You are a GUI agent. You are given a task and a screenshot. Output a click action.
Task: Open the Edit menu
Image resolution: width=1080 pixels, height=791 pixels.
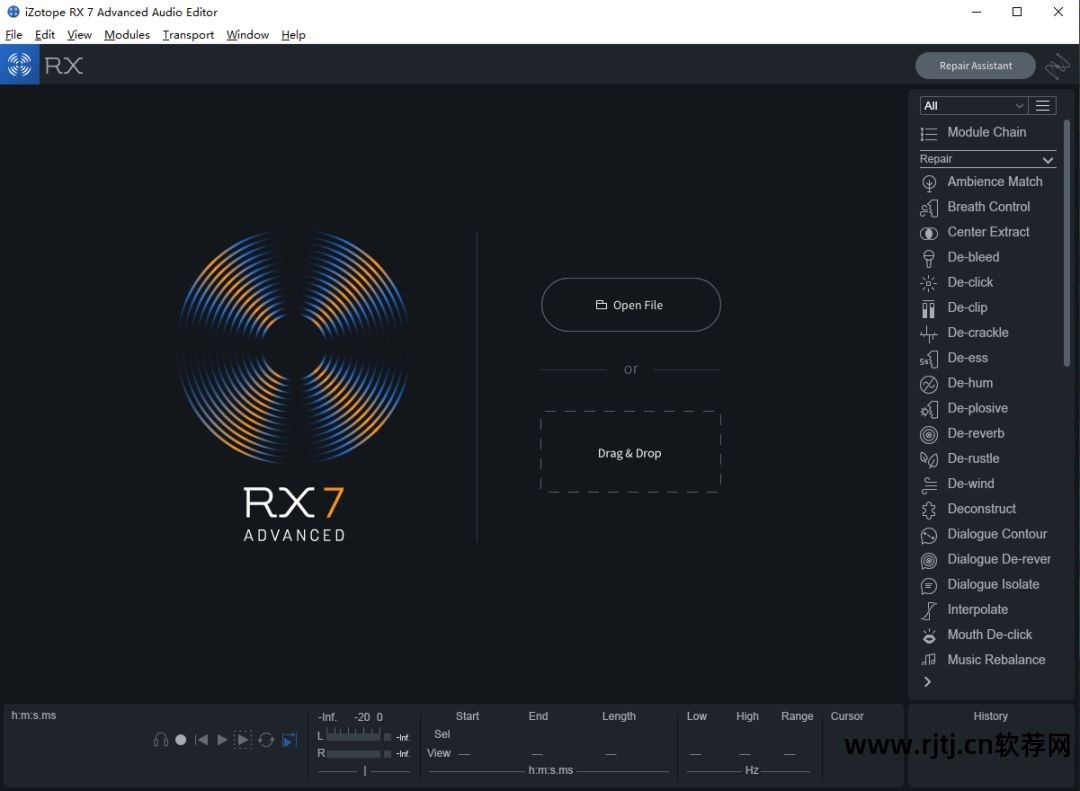tap(45, 34)
